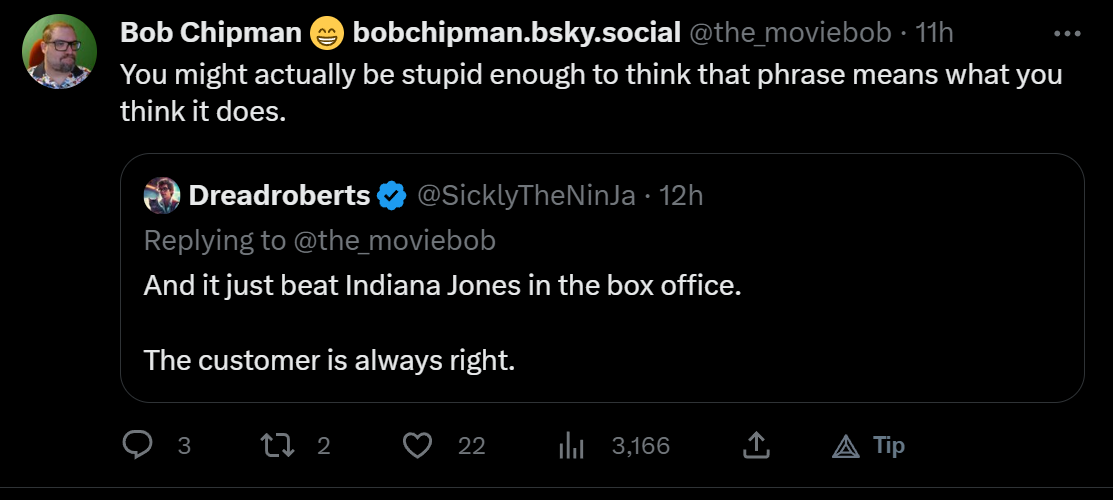Open Bob Chipman's profile picture
The image size is (1113, 500).
pos(59,51)
